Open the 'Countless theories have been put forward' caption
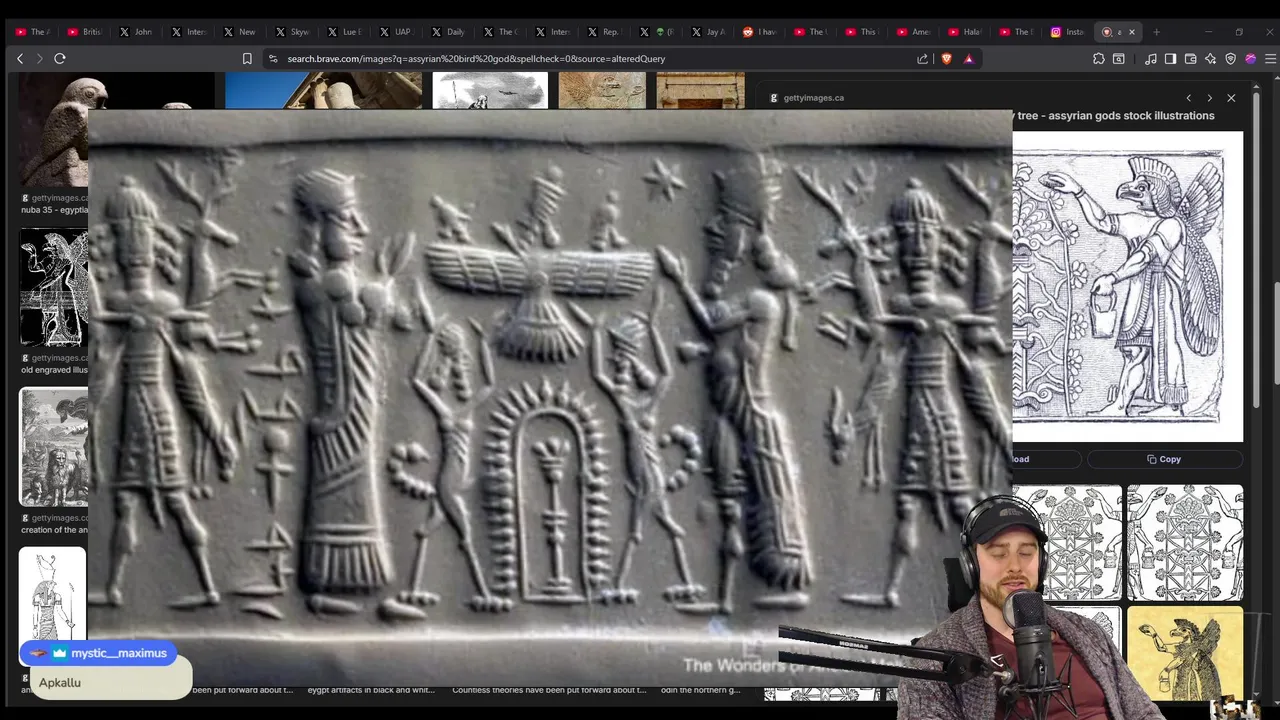The image size is (1280, 720). coord(549,690)
